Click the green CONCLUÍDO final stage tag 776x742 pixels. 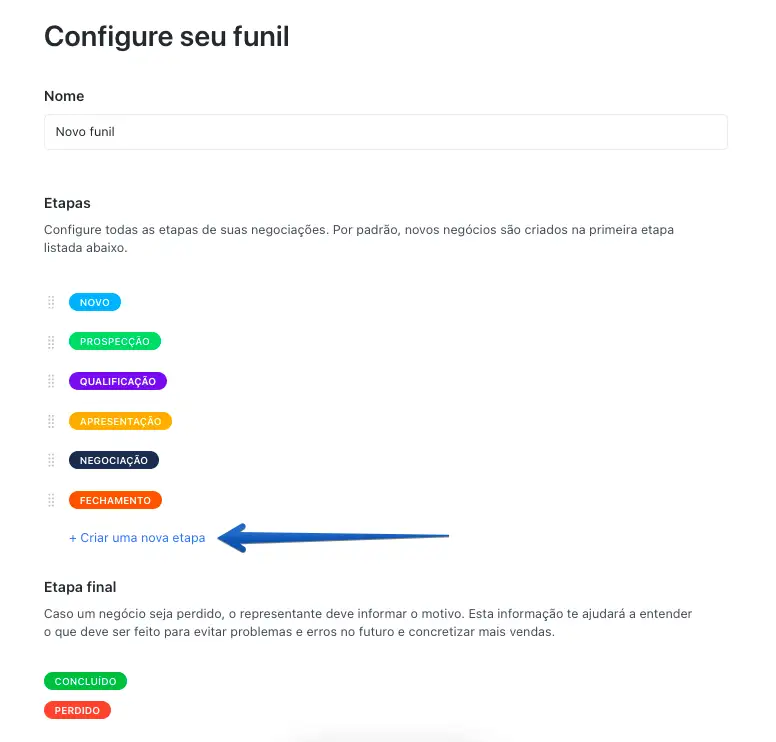85,681
